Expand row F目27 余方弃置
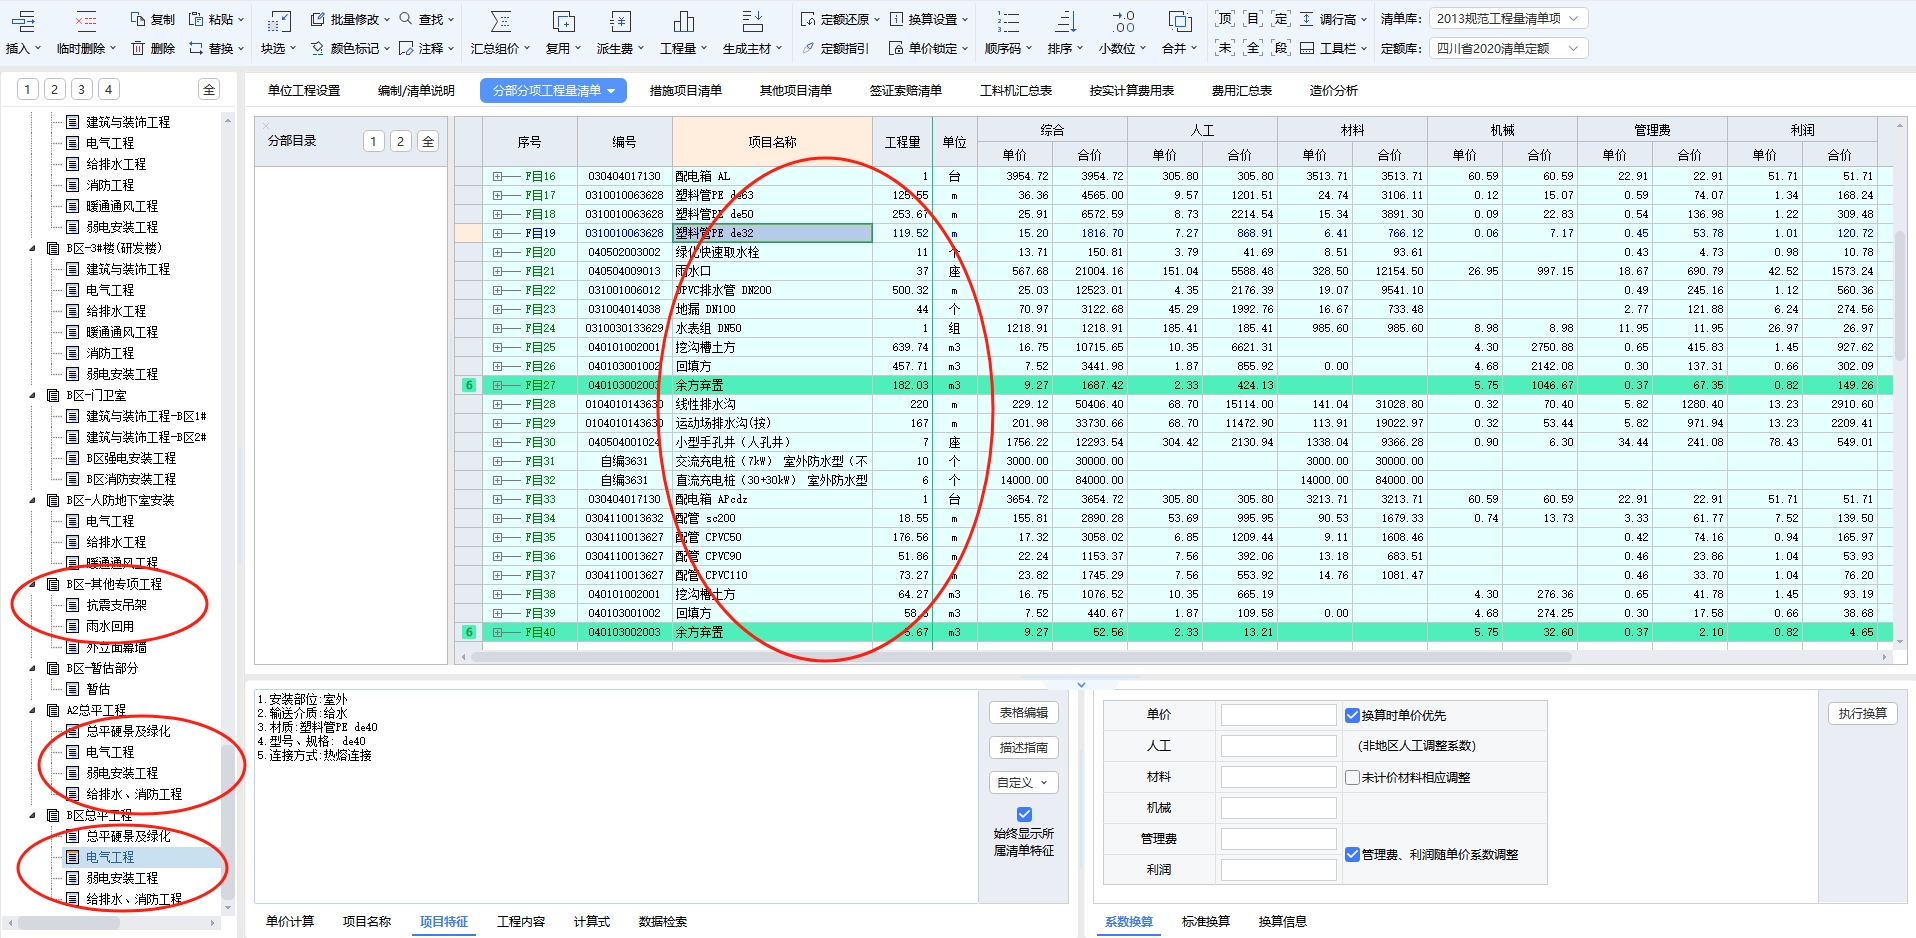This screenshot has height=938, width=1916. (497, 385)
